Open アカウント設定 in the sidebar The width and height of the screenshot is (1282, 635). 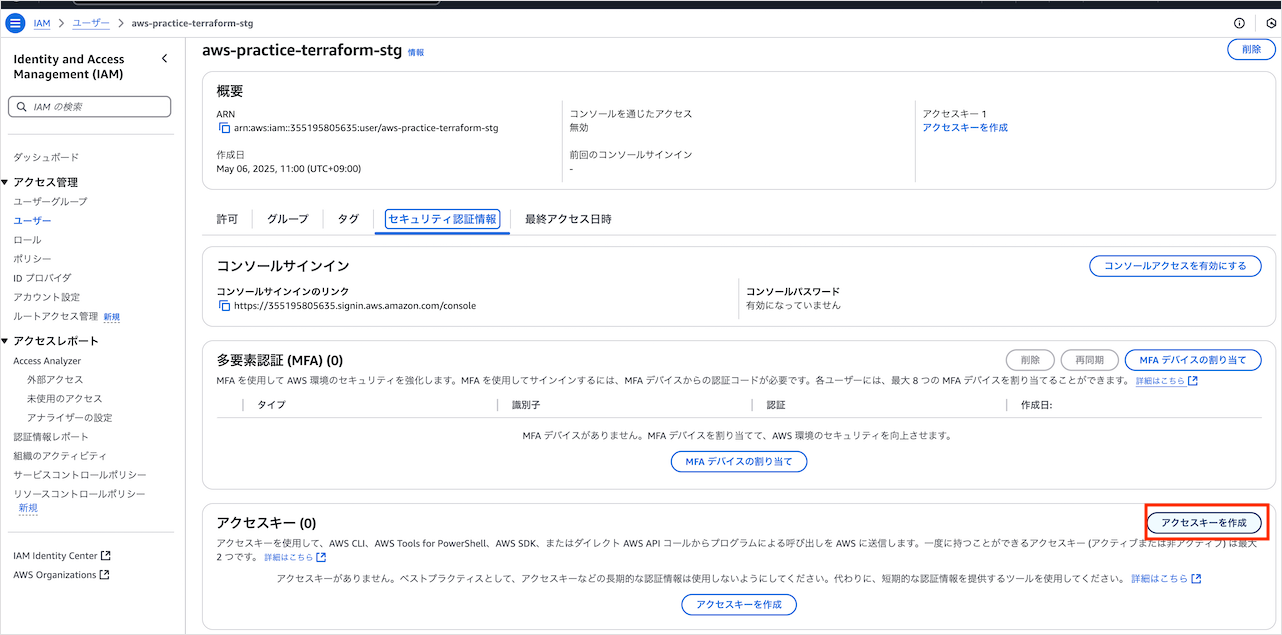46,297
